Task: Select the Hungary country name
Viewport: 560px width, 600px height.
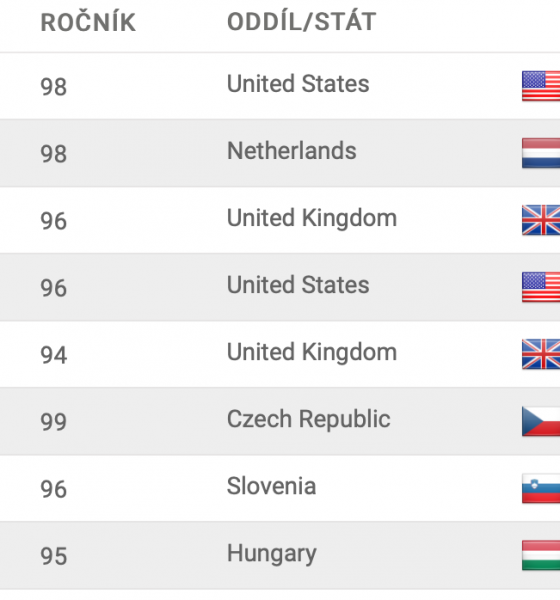Action: pos(272,554)
